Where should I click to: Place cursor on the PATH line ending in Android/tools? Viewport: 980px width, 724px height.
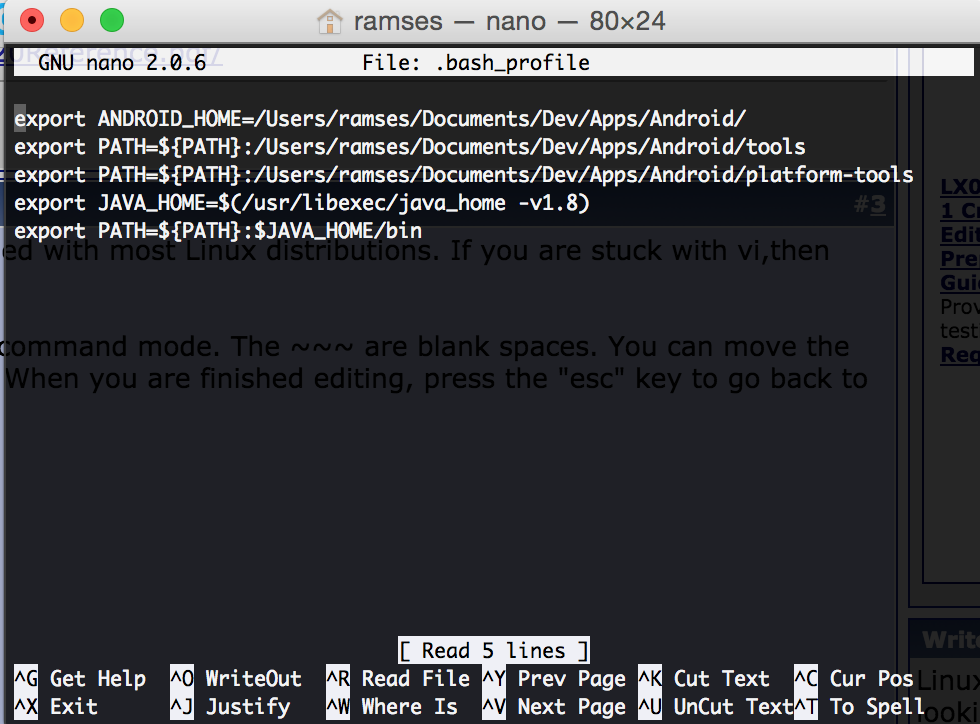click(410, 147)
